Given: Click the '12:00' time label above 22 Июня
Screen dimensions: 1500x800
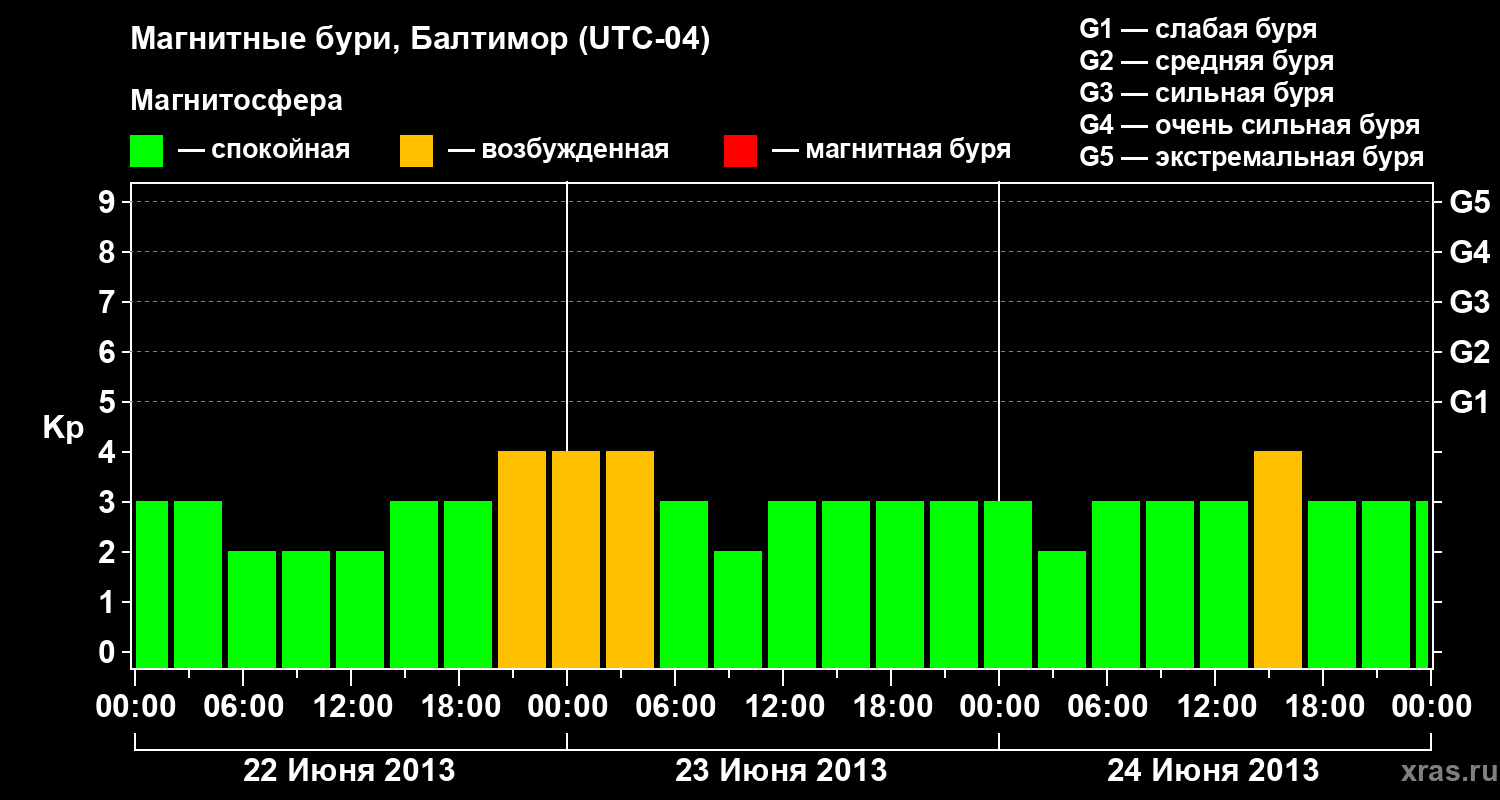Looking at the screenshot, I should click(351, 707).
